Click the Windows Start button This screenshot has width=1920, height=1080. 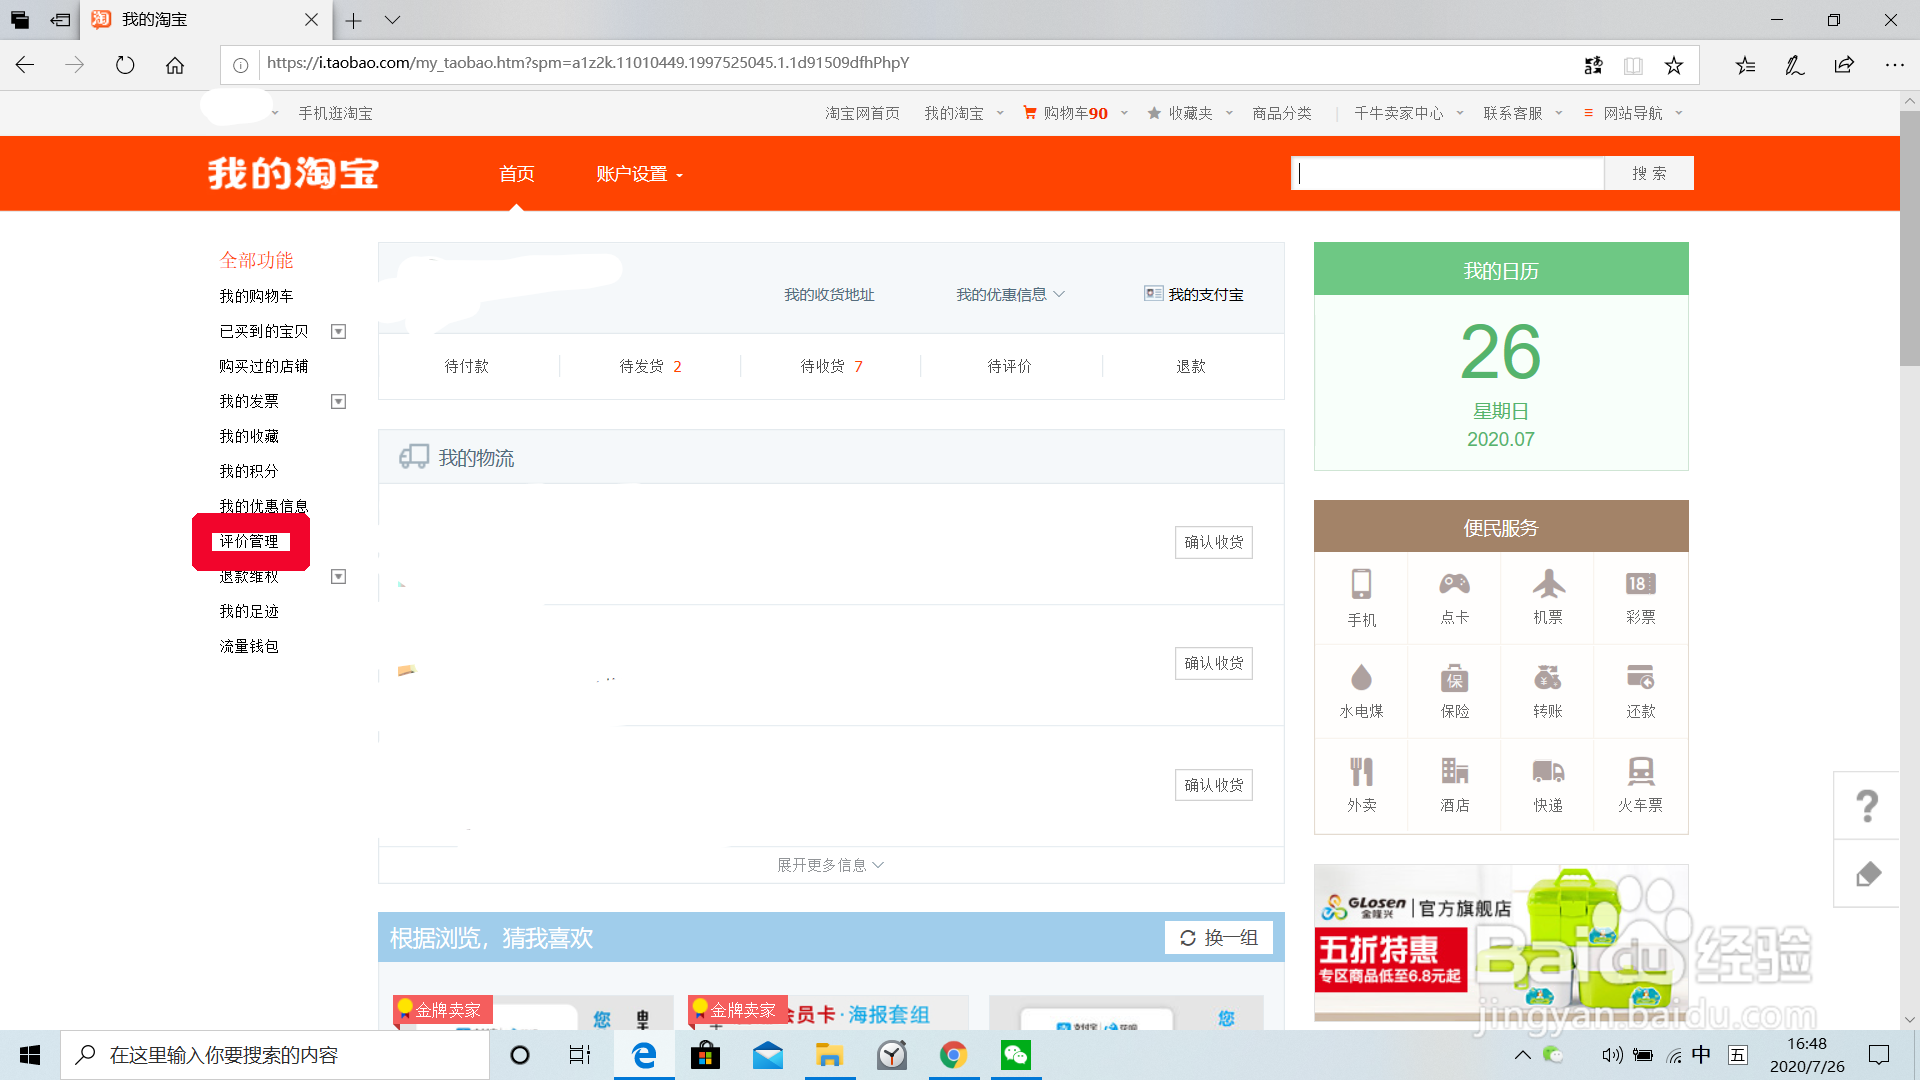click(x=30, y=1055)
